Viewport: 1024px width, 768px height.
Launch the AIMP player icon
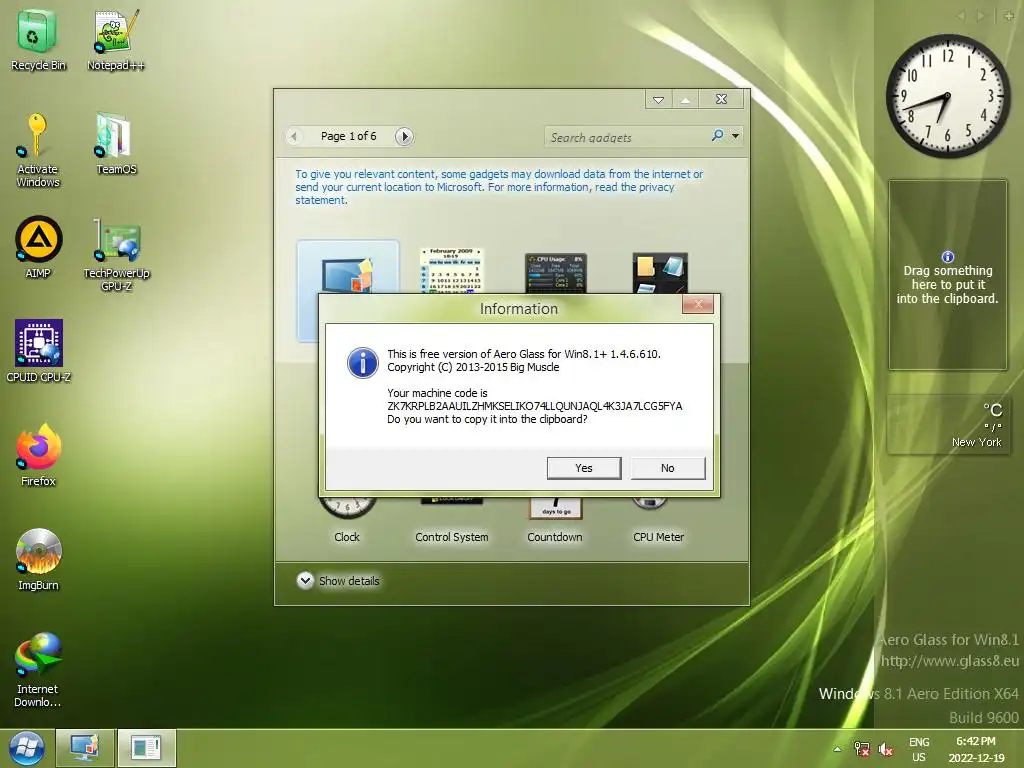pyautogui.click(x=38, y=247)
